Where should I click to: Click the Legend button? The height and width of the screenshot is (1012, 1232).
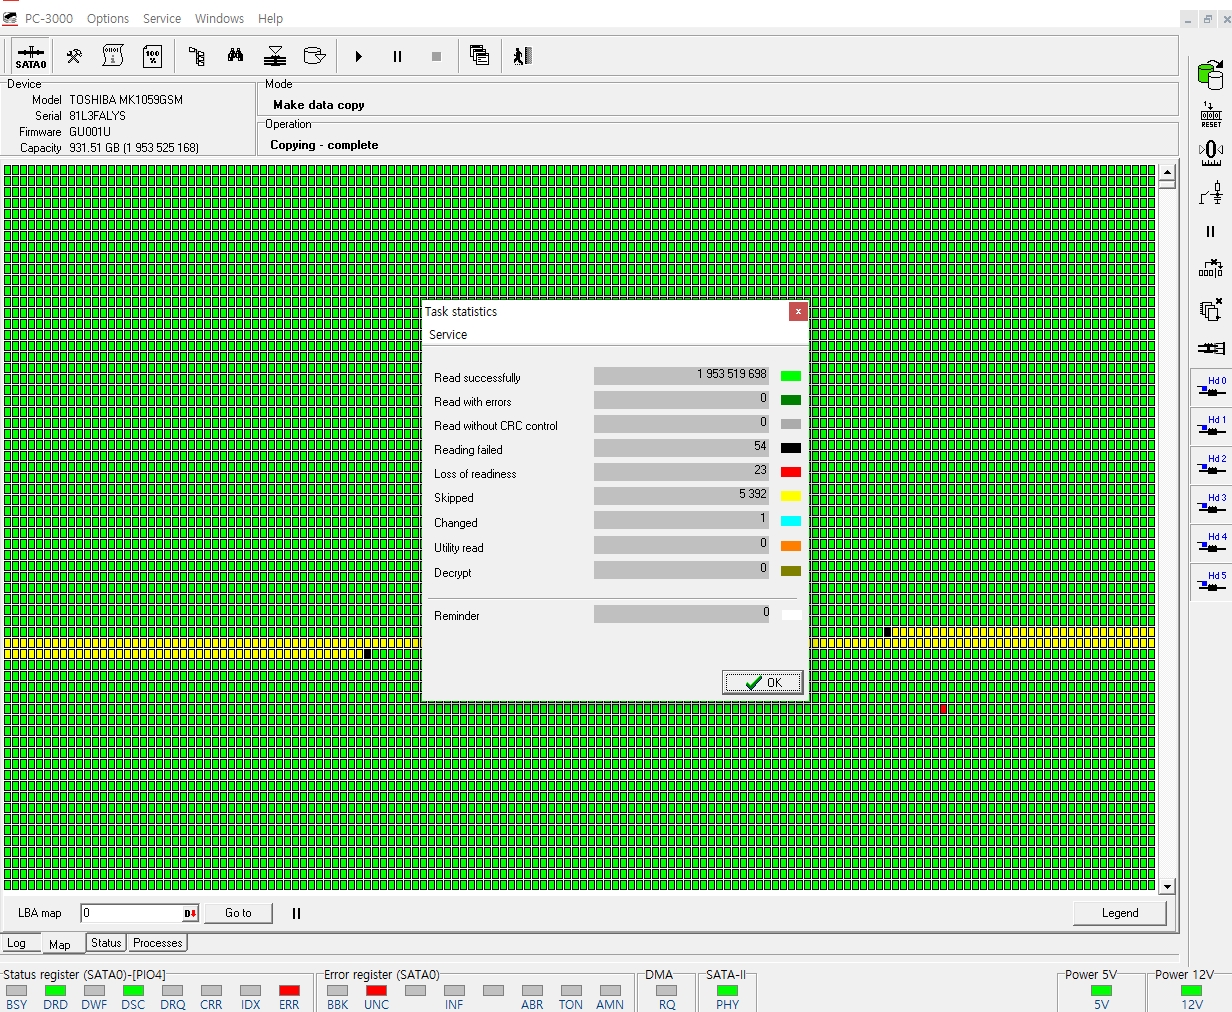1119,913
